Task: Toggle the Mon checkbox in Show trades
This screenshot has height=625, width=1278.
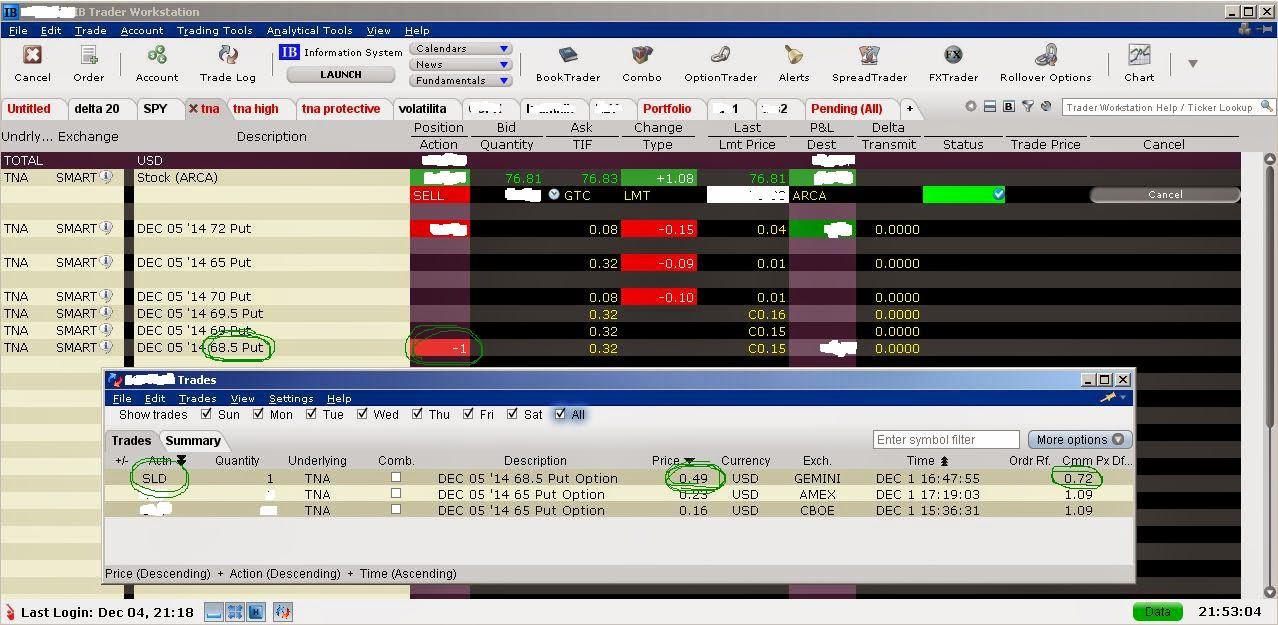Action: click(x=258, y=414)
